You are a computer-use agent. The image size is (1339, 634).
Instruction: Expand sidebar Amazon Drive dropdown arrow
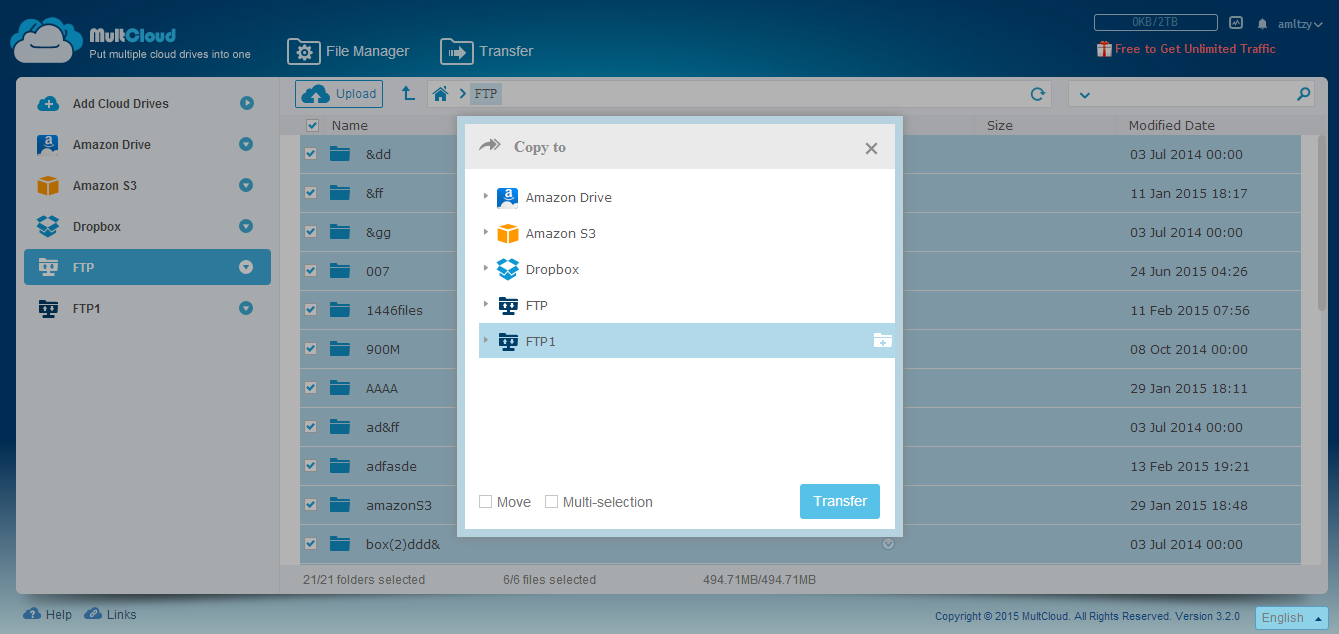coord(246,144)
